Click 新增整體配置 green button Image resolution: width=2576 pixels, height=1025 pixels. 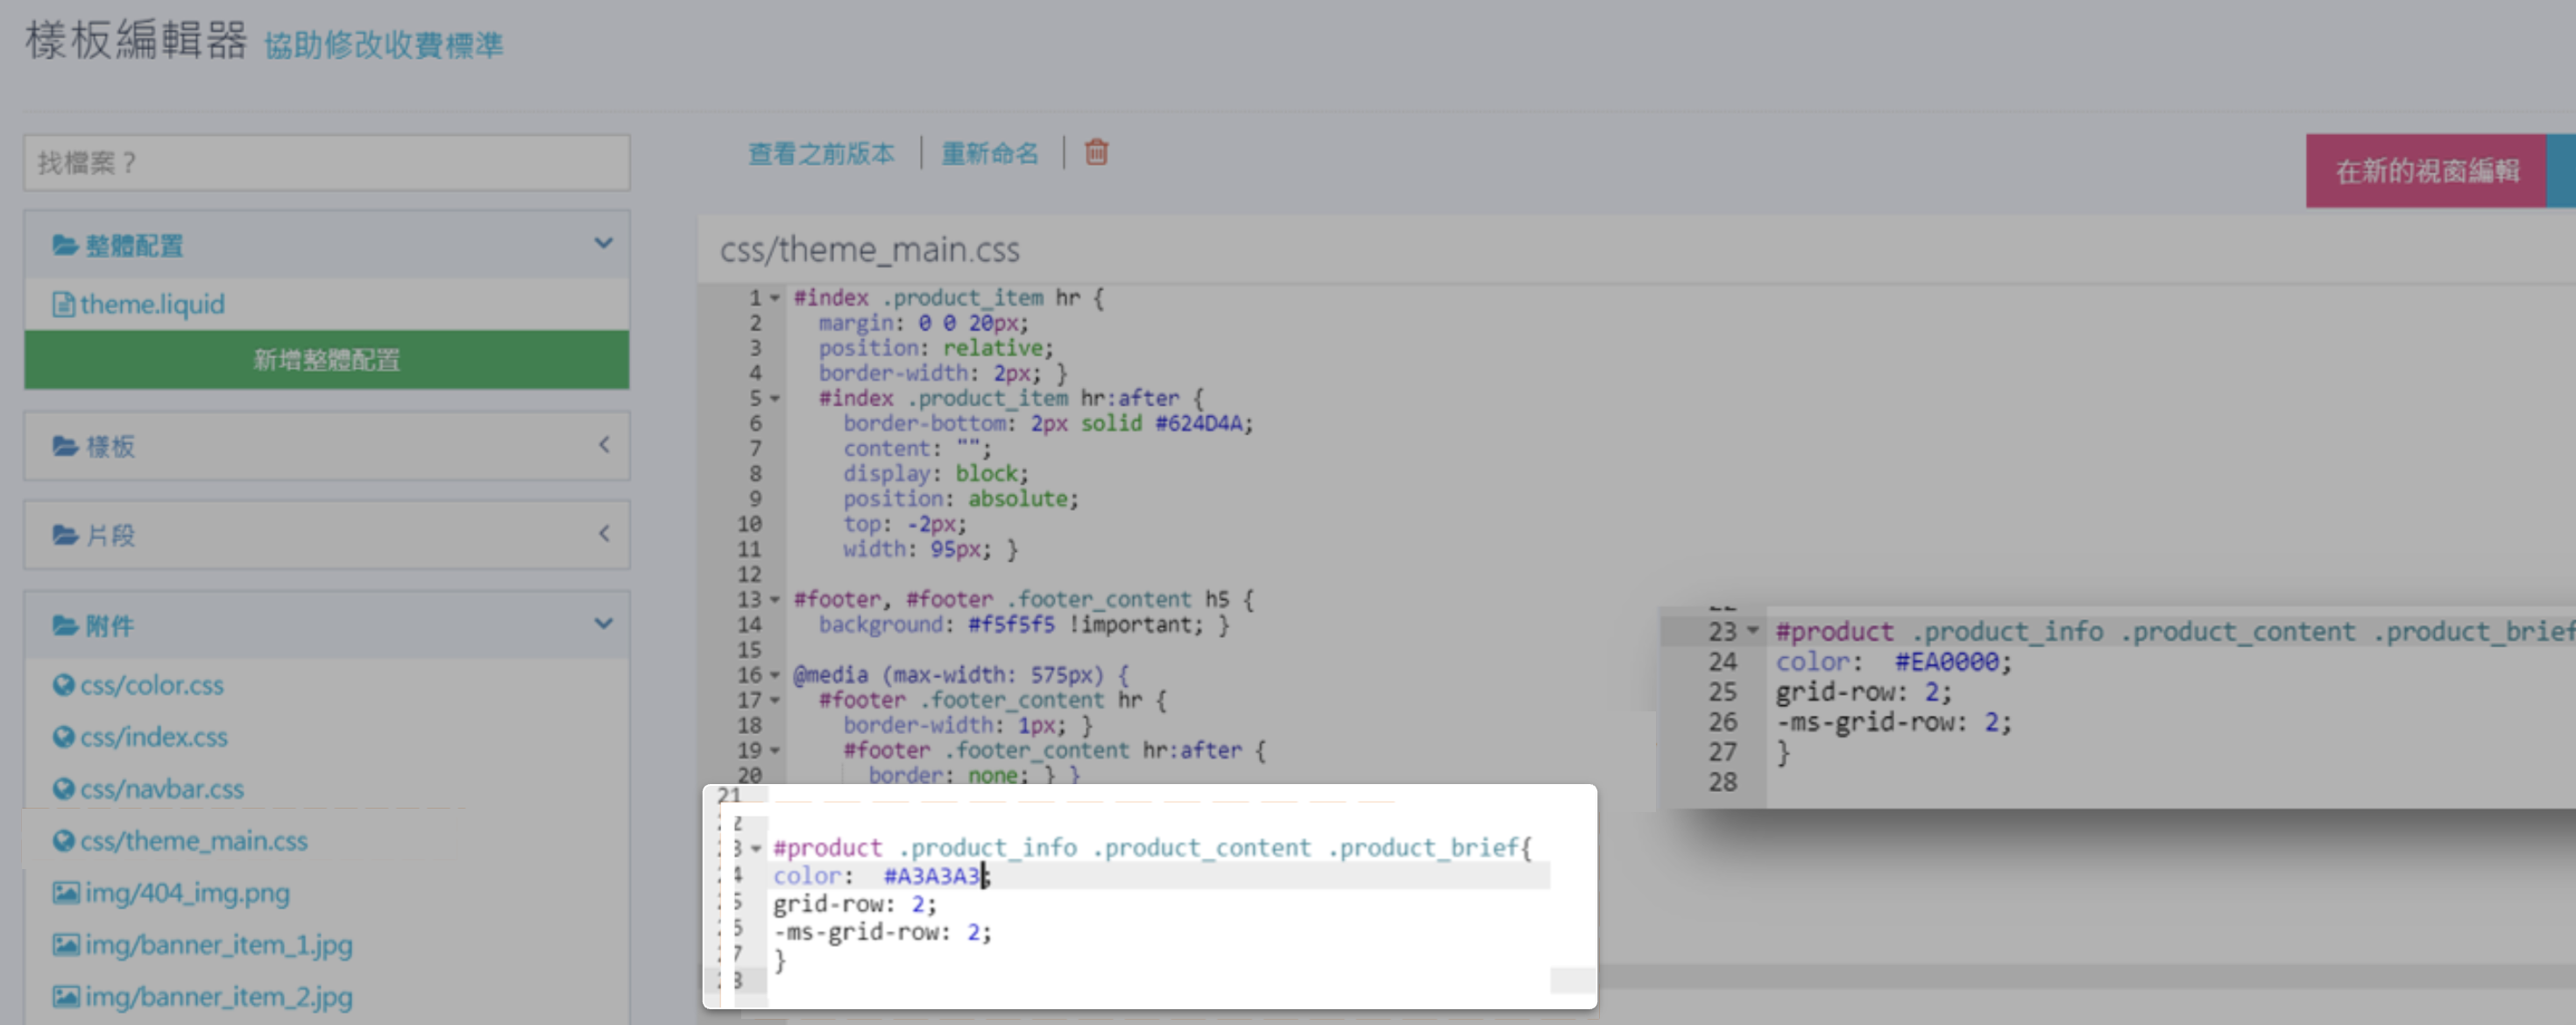pos(327,360)
